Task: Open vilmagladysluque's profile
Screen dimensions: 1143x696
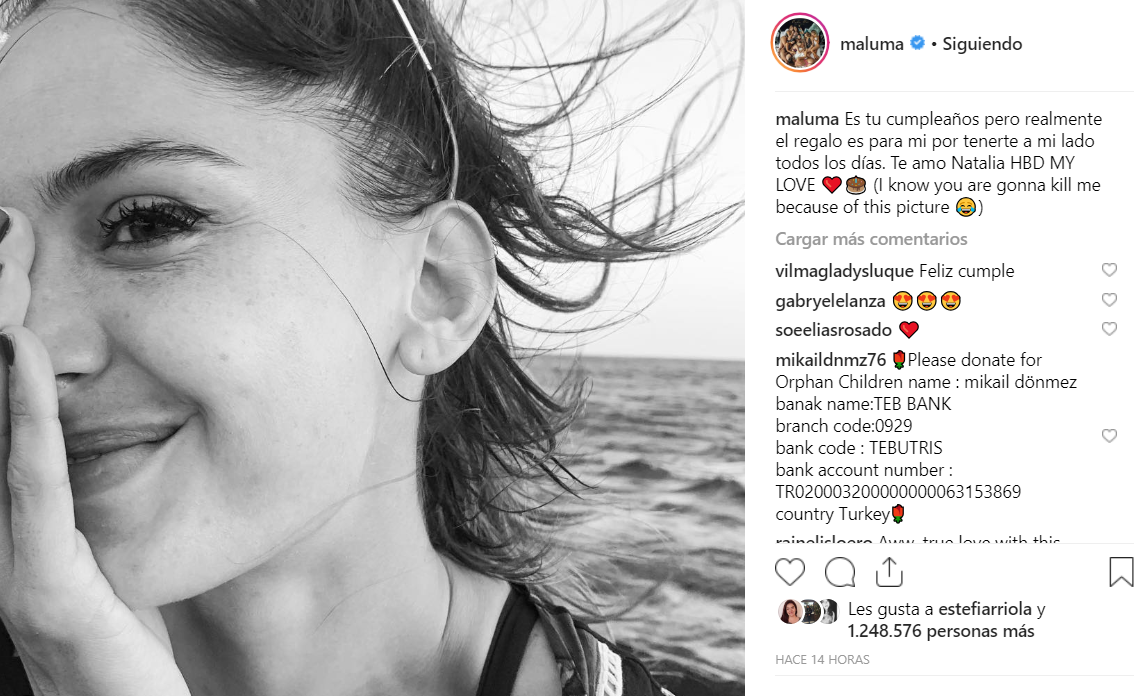Action: click(844, 271)
